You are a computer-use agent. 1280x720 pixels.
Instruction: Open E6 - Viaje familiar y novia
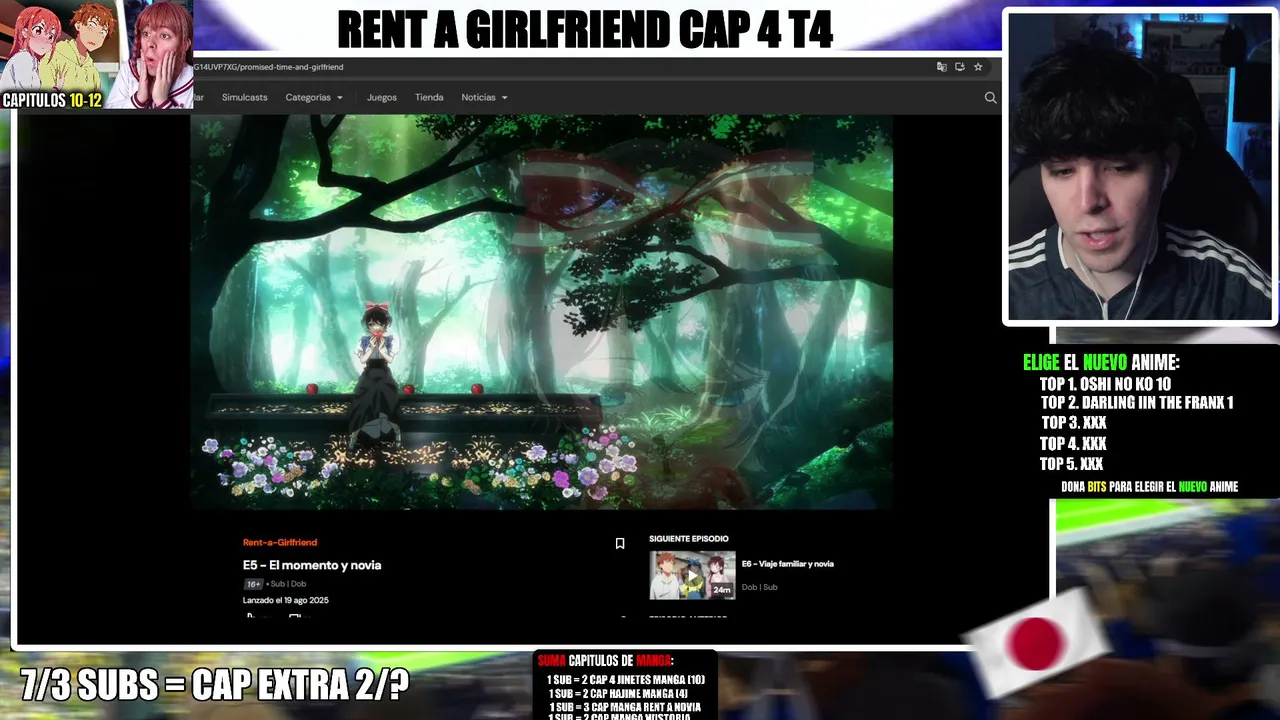pyautogui.click(x=788, y=564)
